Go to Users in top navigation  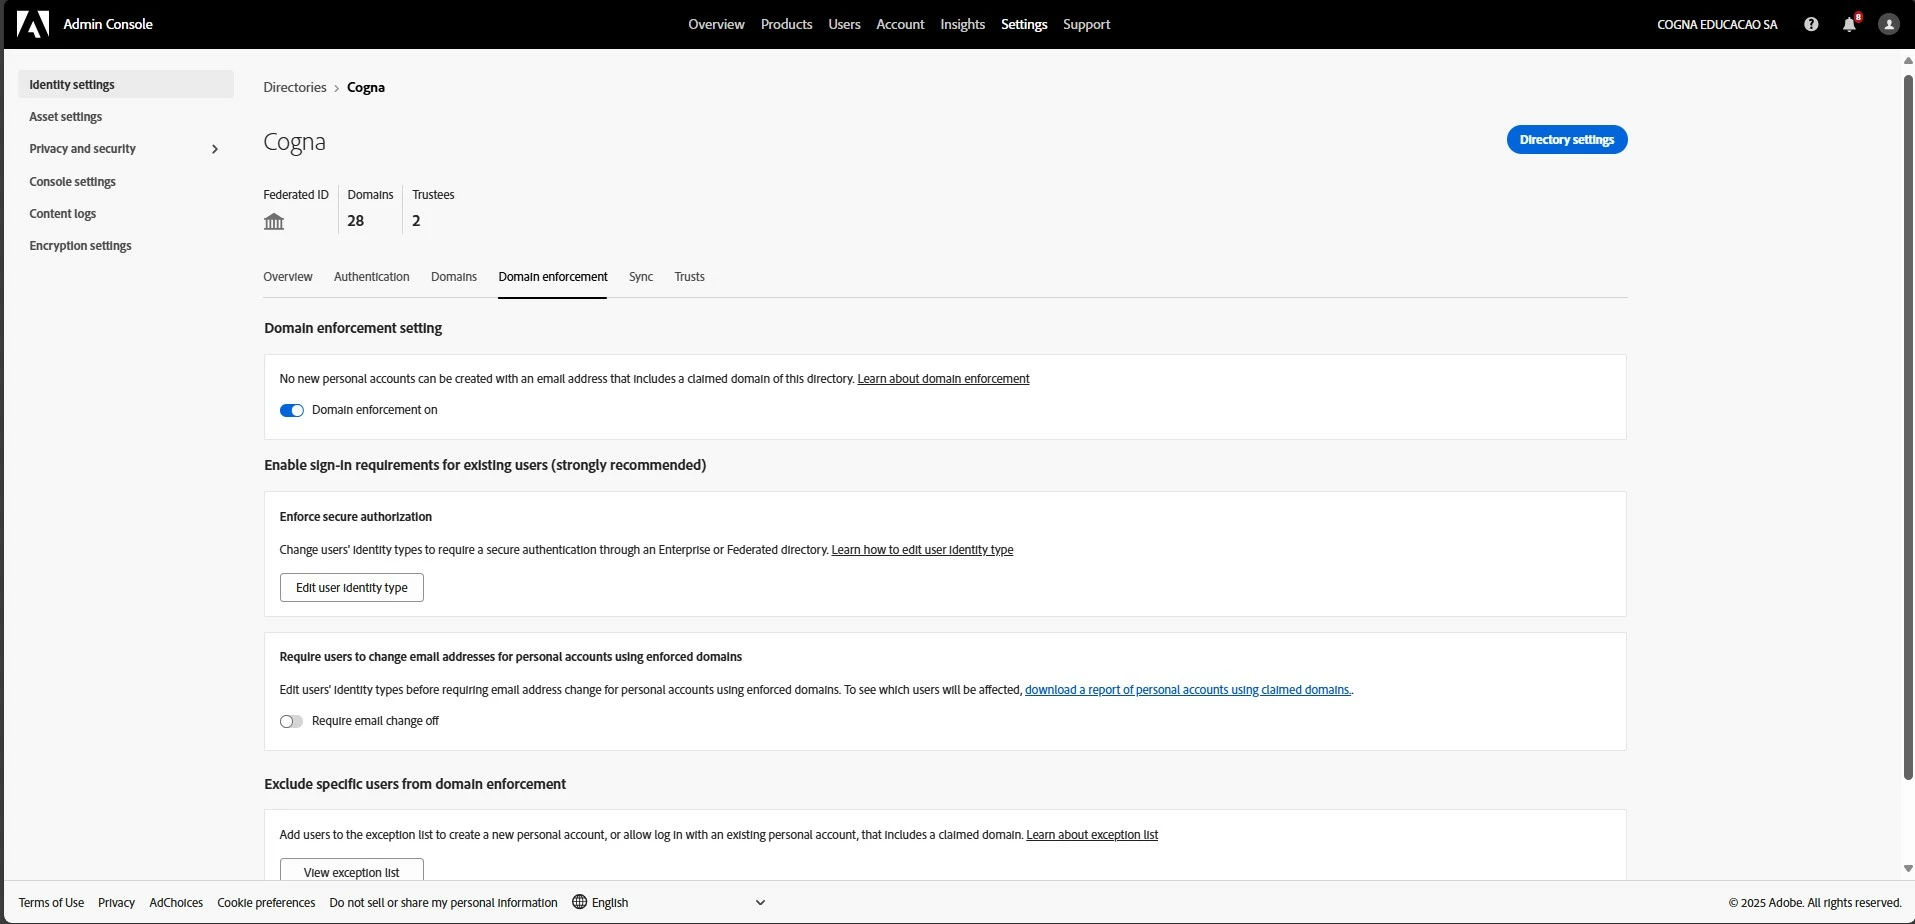coord(844,24)
